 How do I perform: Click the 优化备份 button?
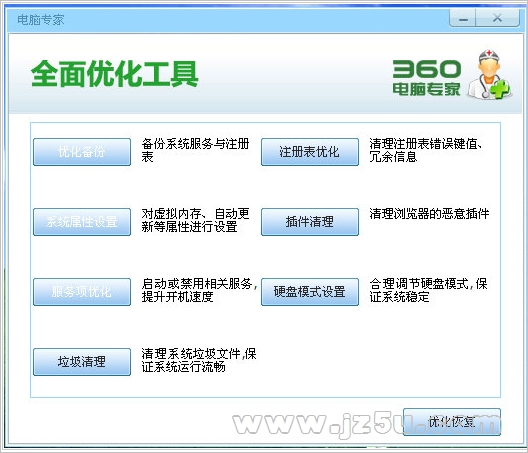point(82,152)
